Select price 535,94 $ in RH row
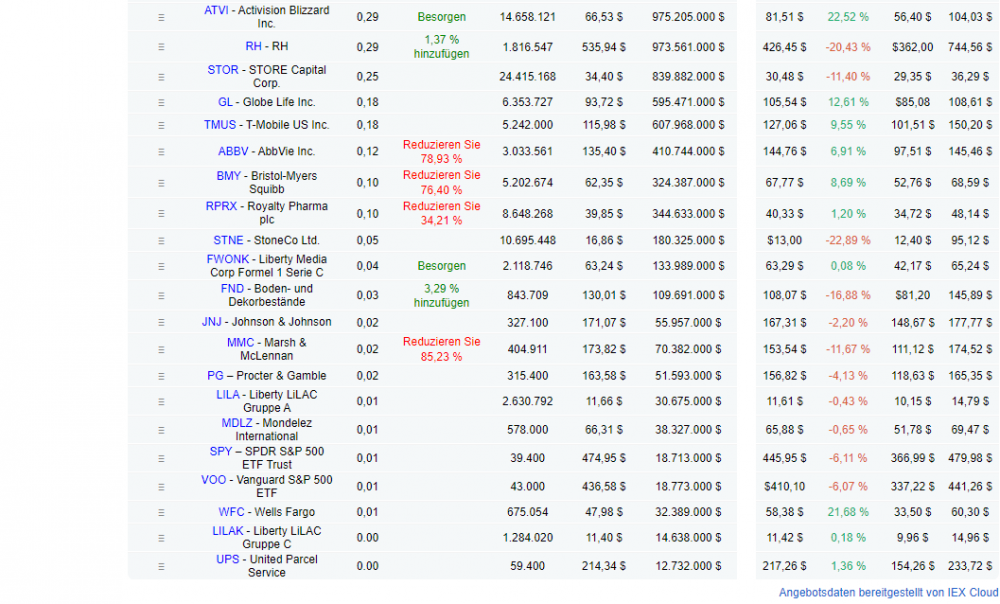 pyautogui.click(x=603, y=47)
